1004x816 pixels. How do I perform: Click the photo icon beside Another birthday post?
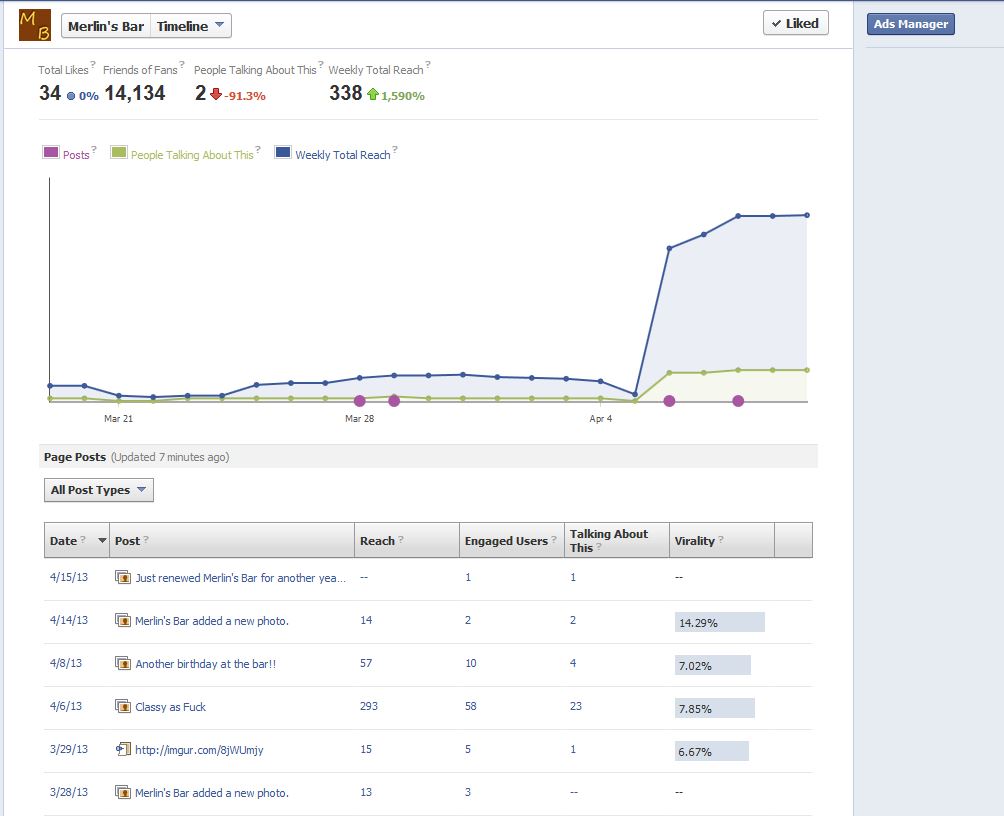tap(123, 663)
